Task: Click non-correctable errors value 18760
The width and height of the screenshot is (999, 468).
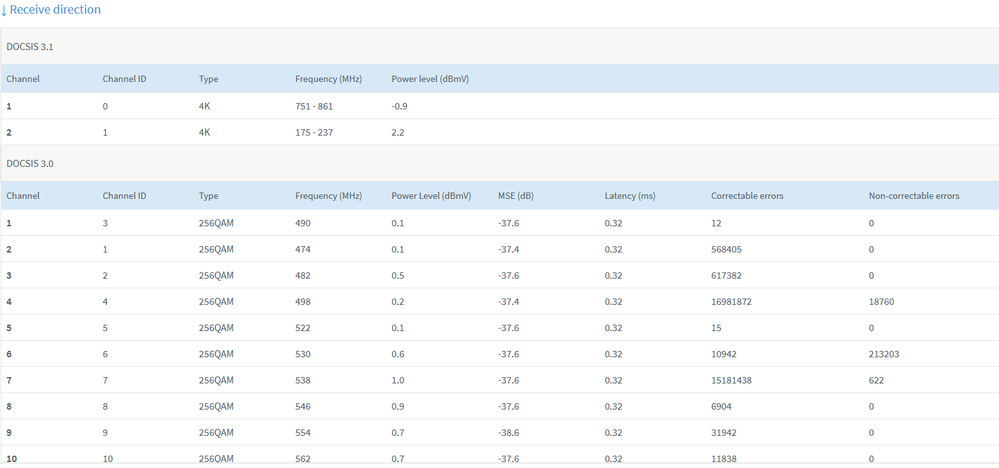Action: point(881,302)
